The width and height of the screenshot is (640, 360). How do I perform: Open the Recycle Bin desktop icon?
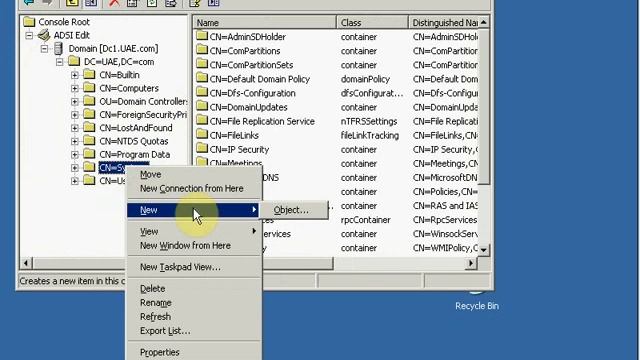click(x=477, y=301)
